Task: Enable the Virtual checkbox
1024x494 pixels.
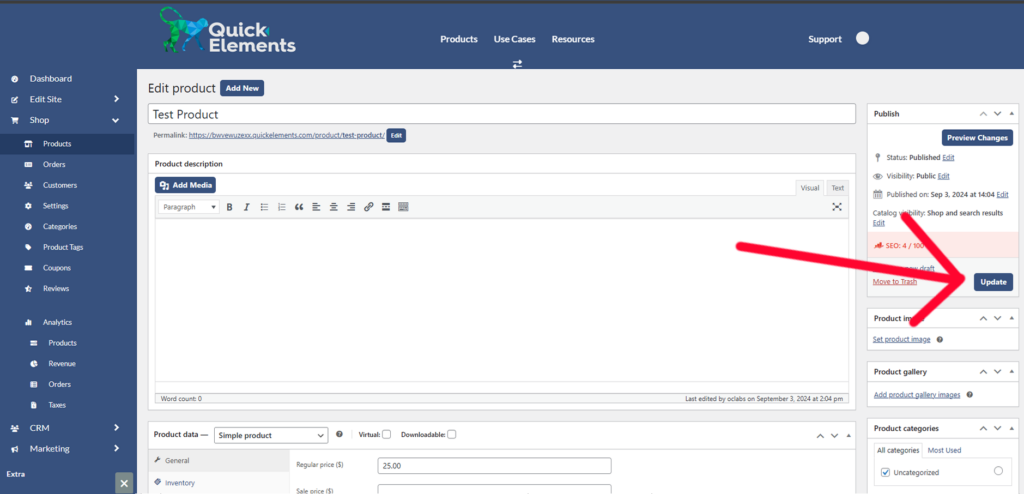Action: click(x=387, y=435)
